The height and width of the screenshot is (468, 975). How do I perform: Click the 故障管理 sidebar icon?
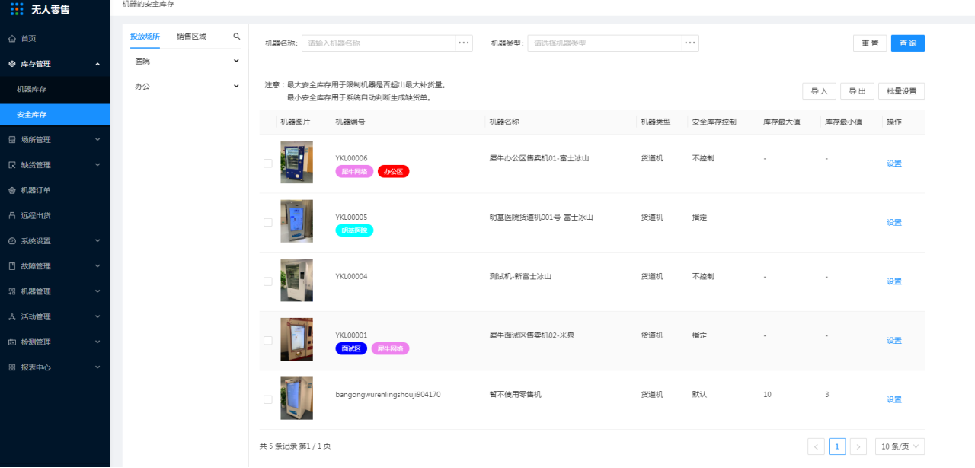pyautogui.click(x=12, y=266)
